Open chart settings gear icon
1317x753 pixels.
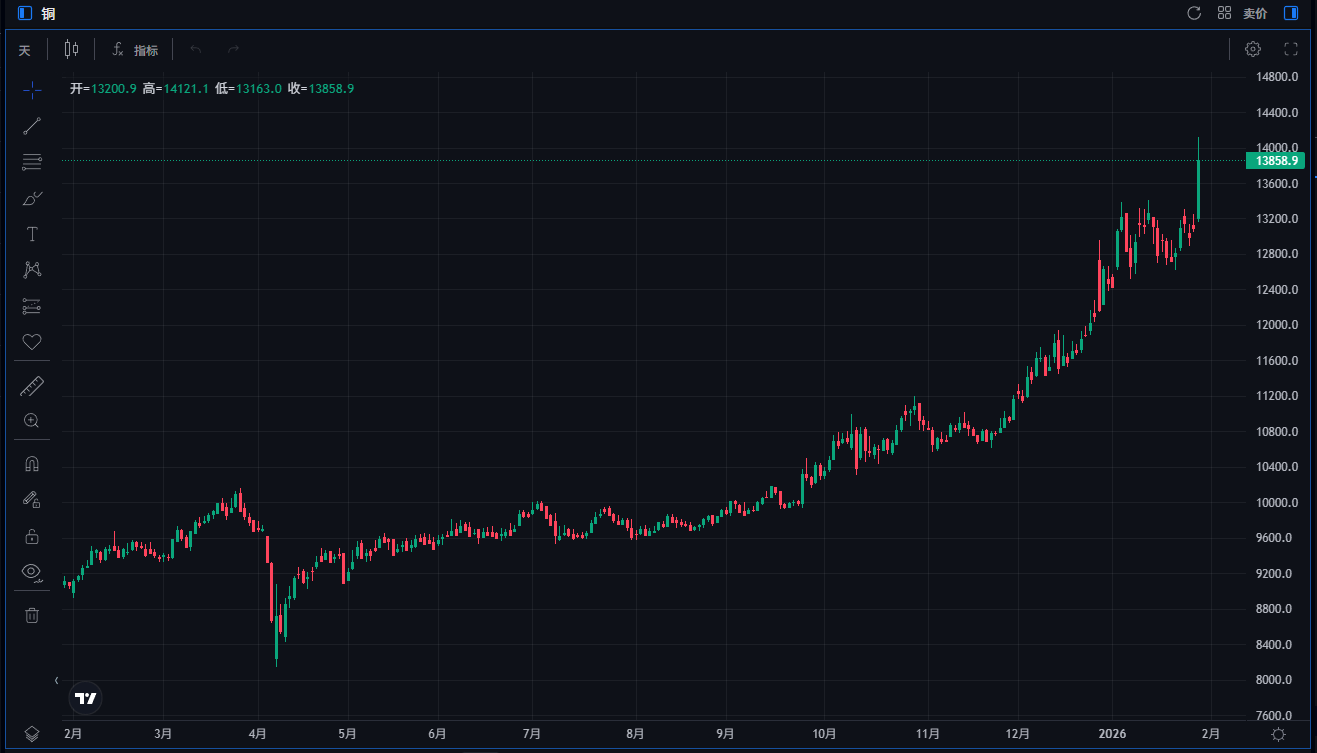pyautogui.click(x=1253, y=49)
